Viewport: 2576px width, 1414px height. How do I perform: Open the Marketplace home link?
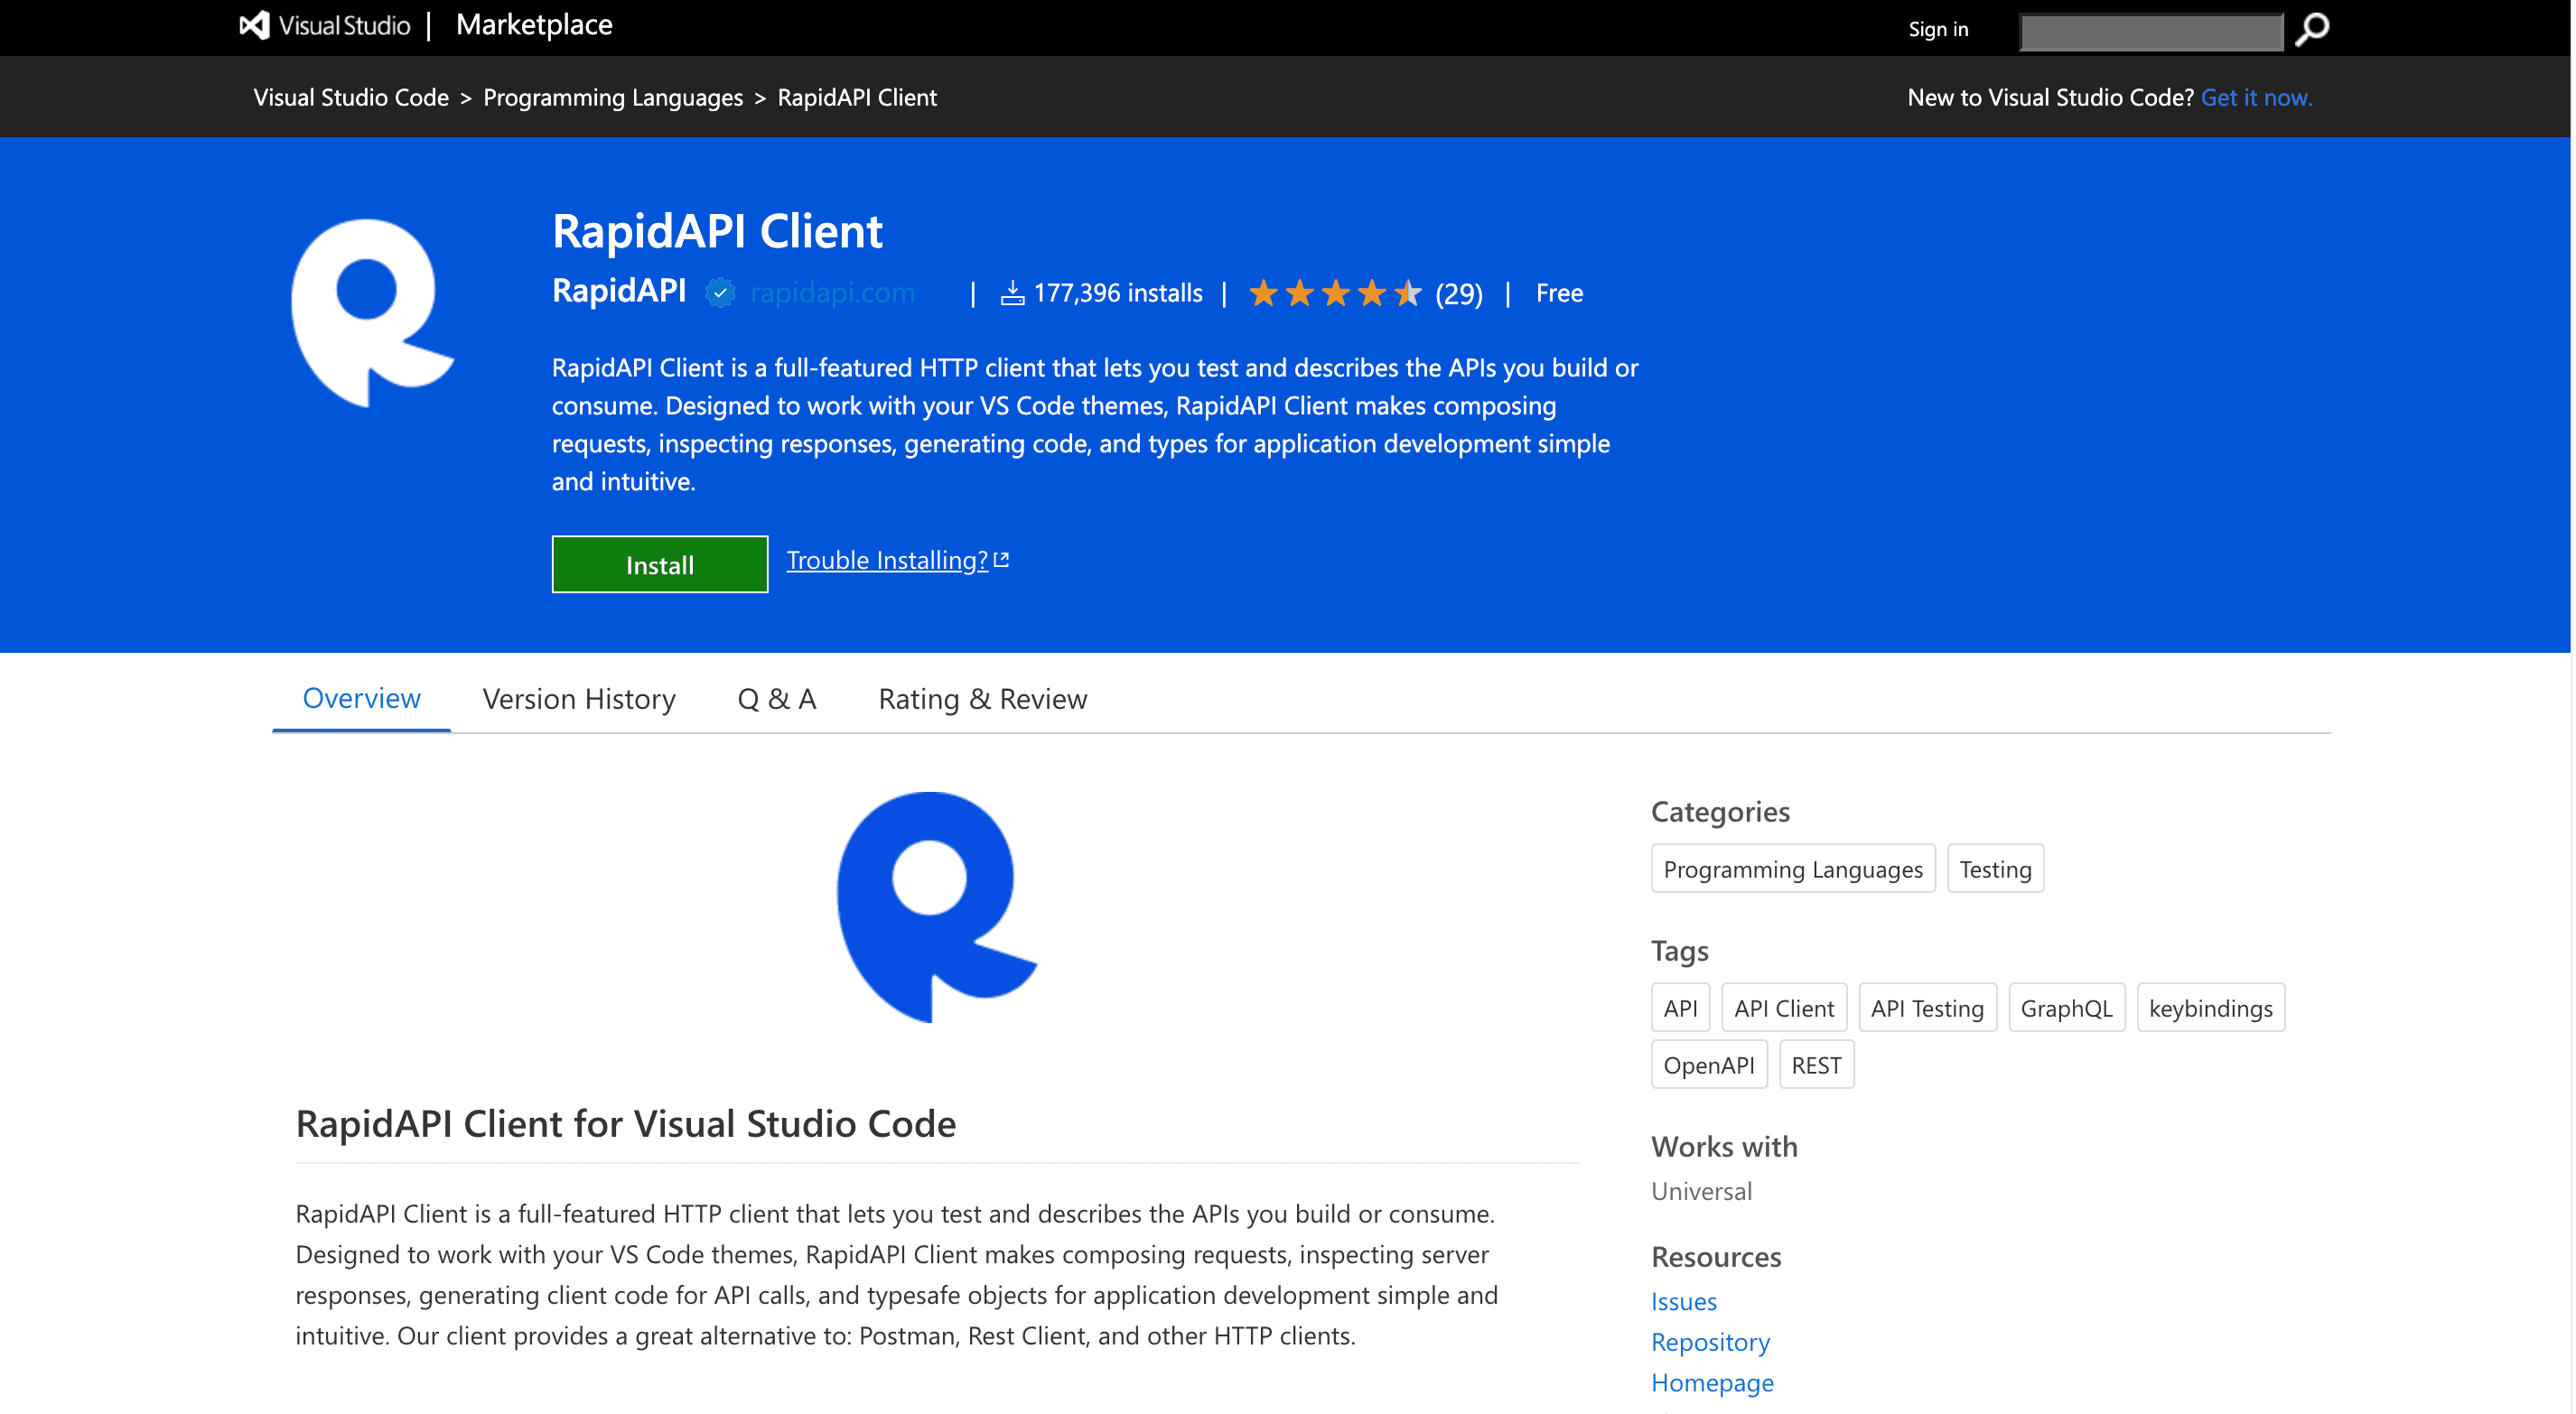pyautogui.click(x=534, y=25)
